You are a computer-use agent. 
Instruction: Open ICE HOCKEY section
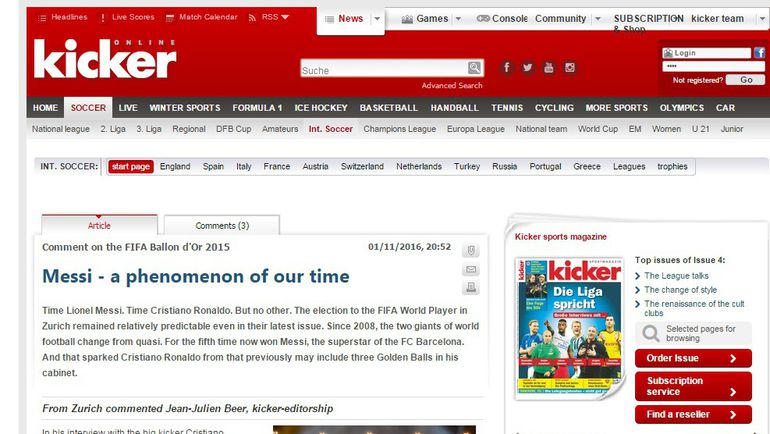click(321, 108)
